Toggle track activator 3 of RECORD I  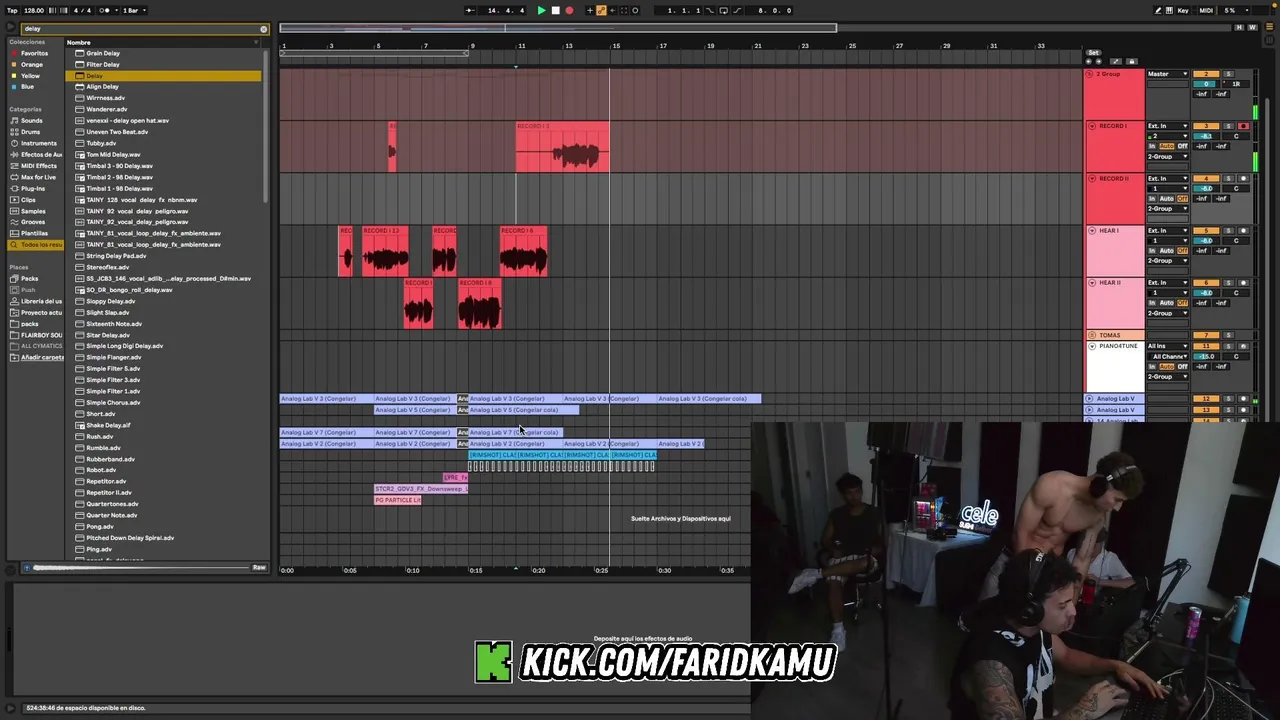click(1206, 126)
